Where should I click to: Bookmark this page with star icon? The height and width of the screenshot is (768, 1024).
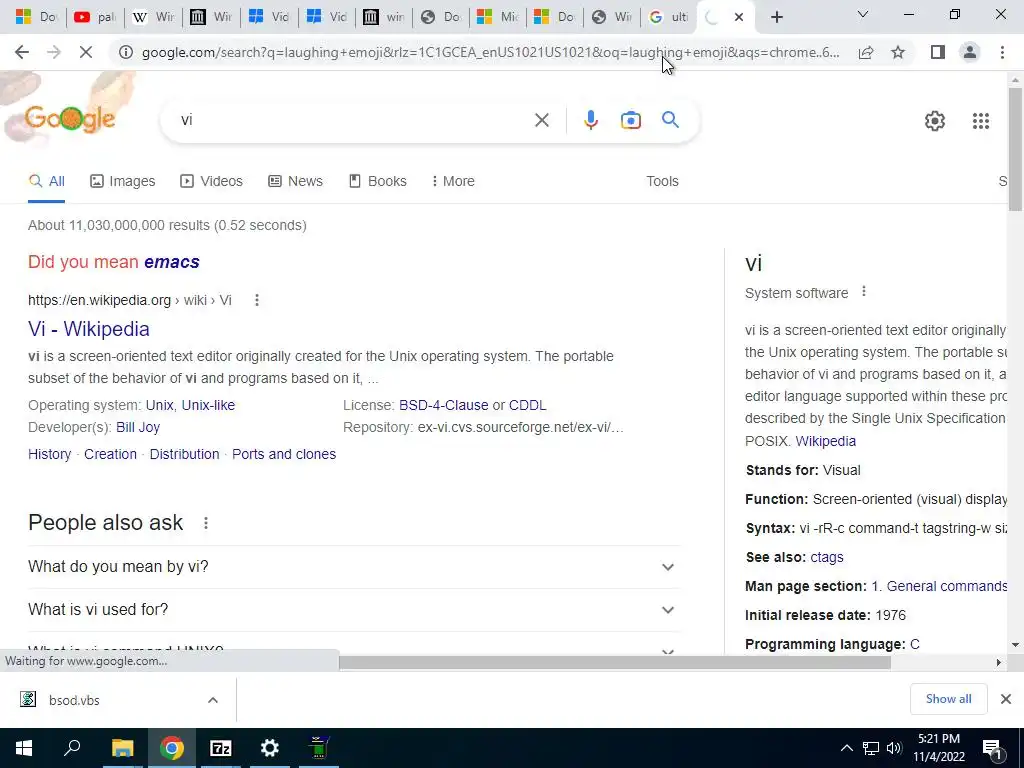[x=898, y=52]
